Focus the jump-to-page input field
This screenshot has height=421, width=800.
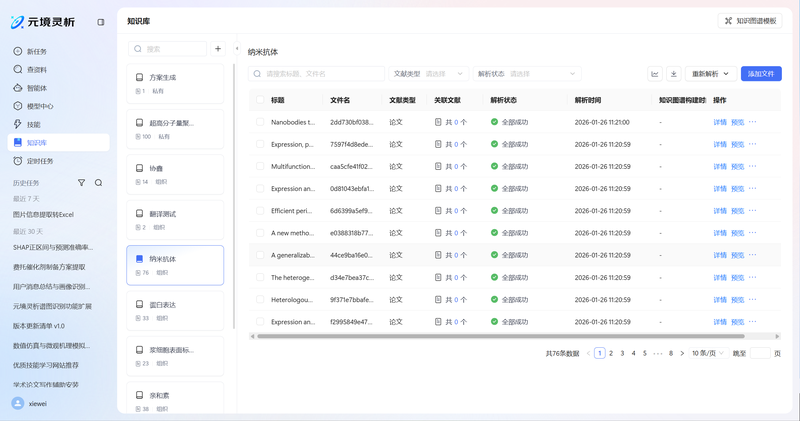[760, 353]
